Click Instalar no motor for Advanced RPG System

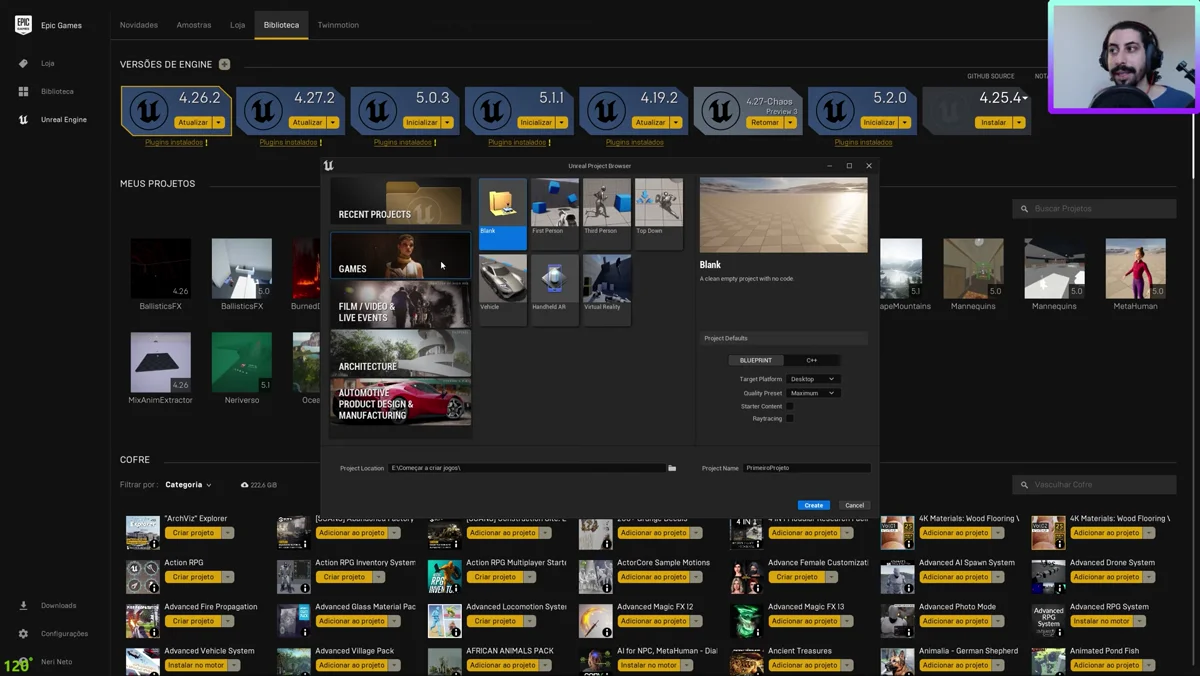click(x=1101, y=621)
